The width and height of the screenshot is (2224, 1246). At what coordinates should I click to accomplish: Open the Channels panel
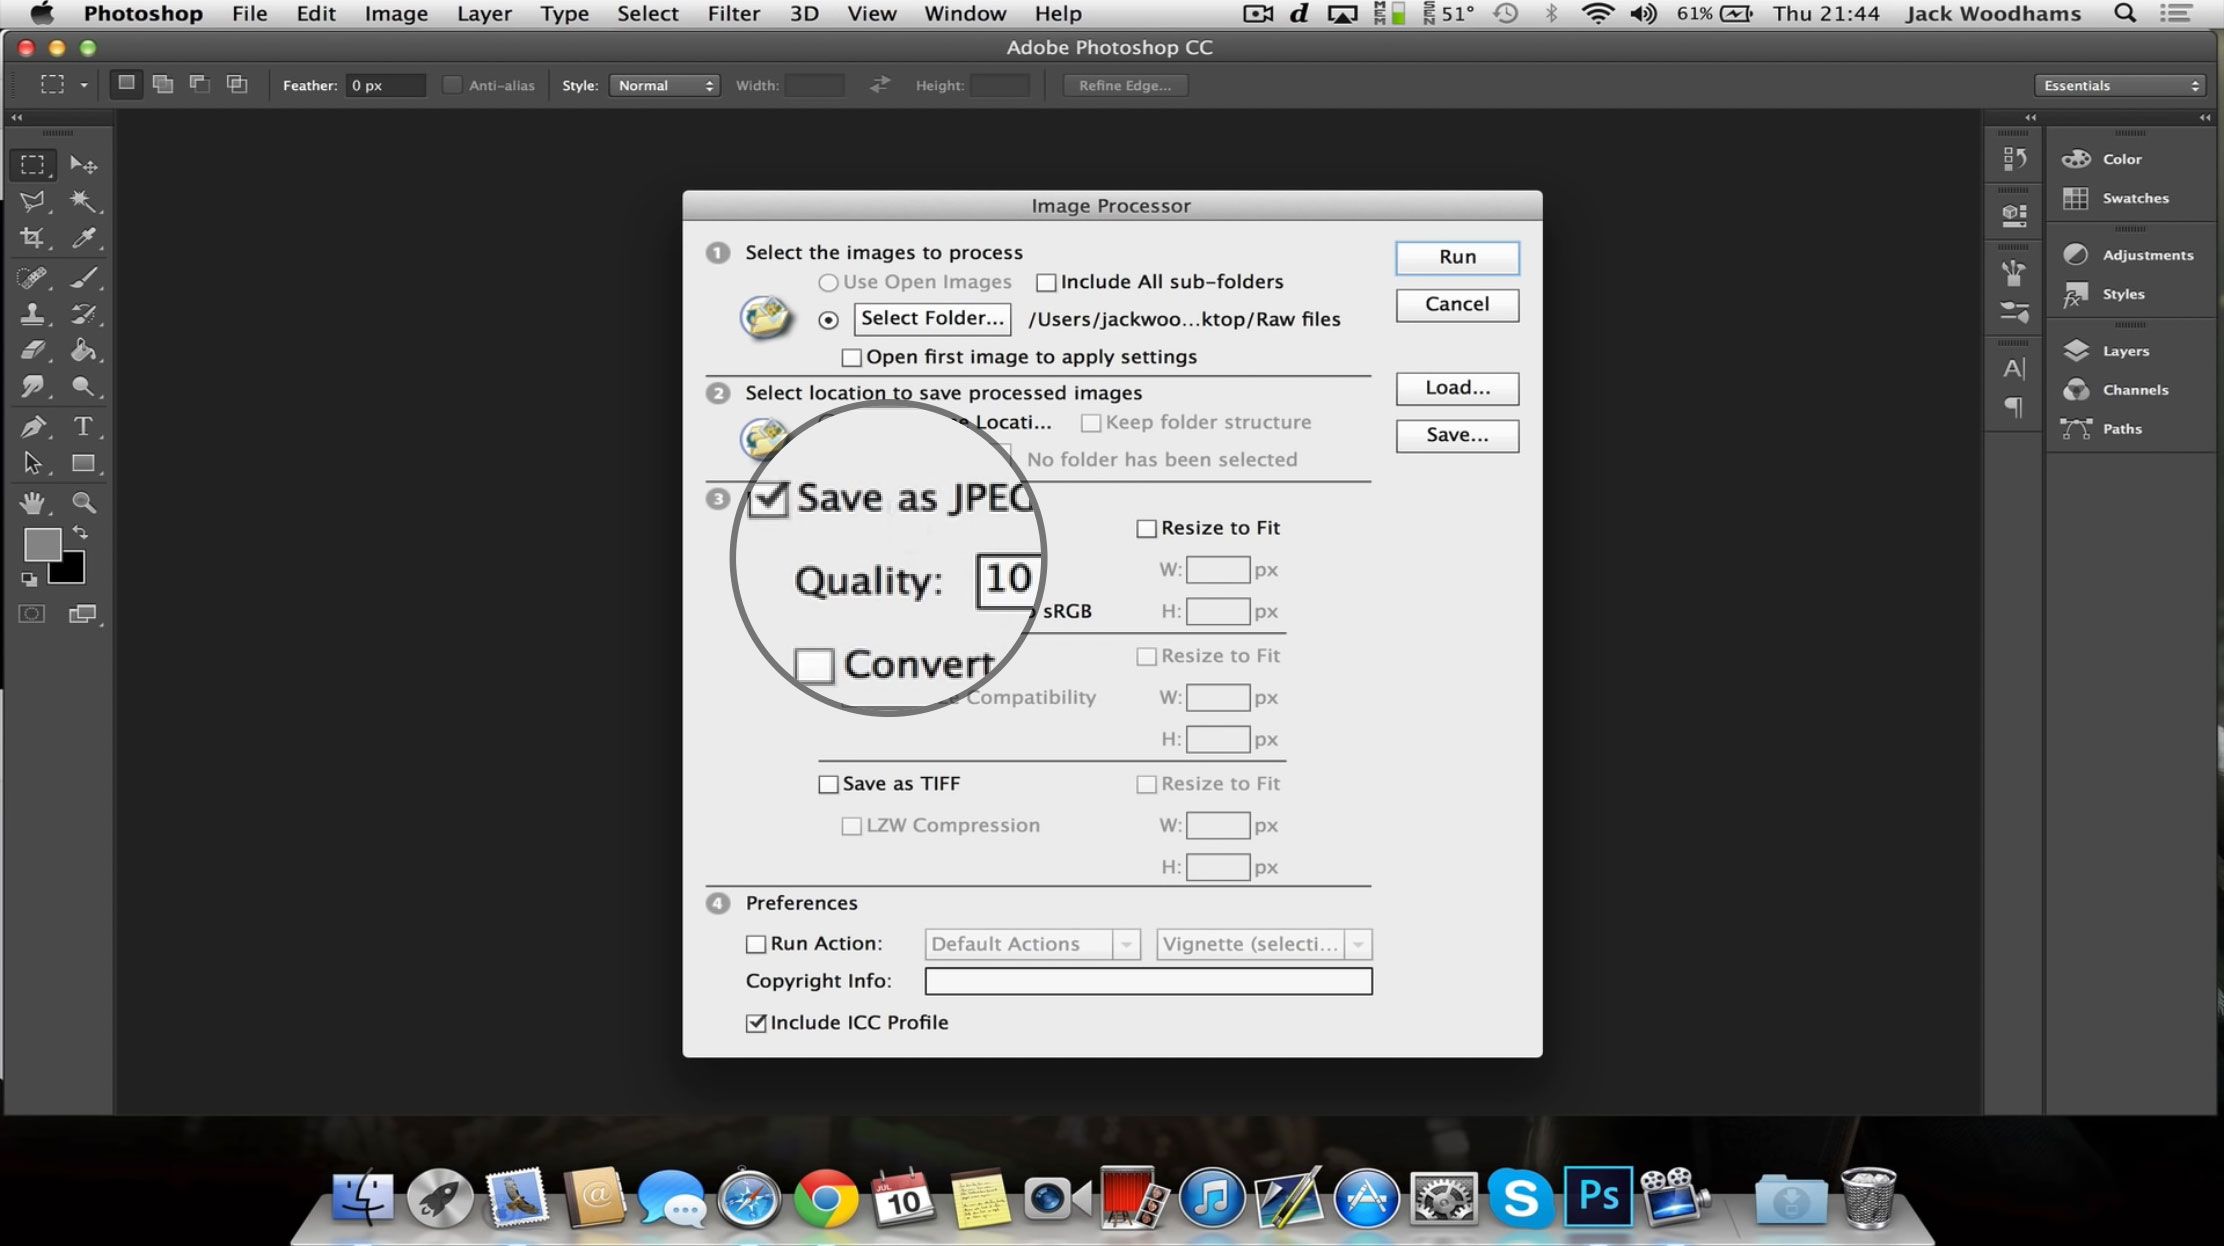(x=2135, y=388)
